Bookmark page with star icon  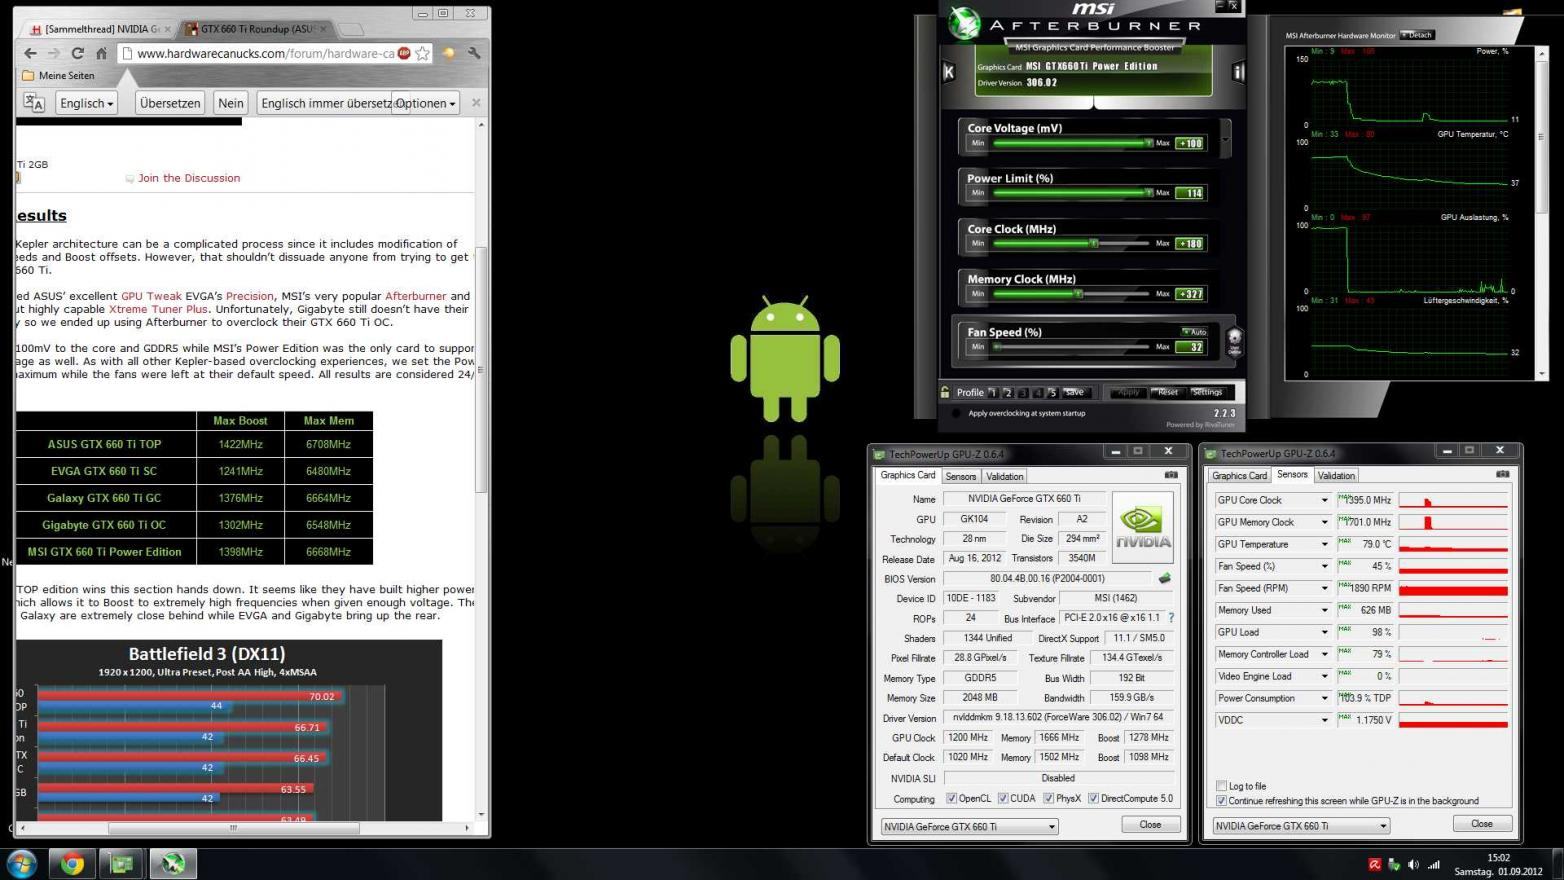pos(423,53)
